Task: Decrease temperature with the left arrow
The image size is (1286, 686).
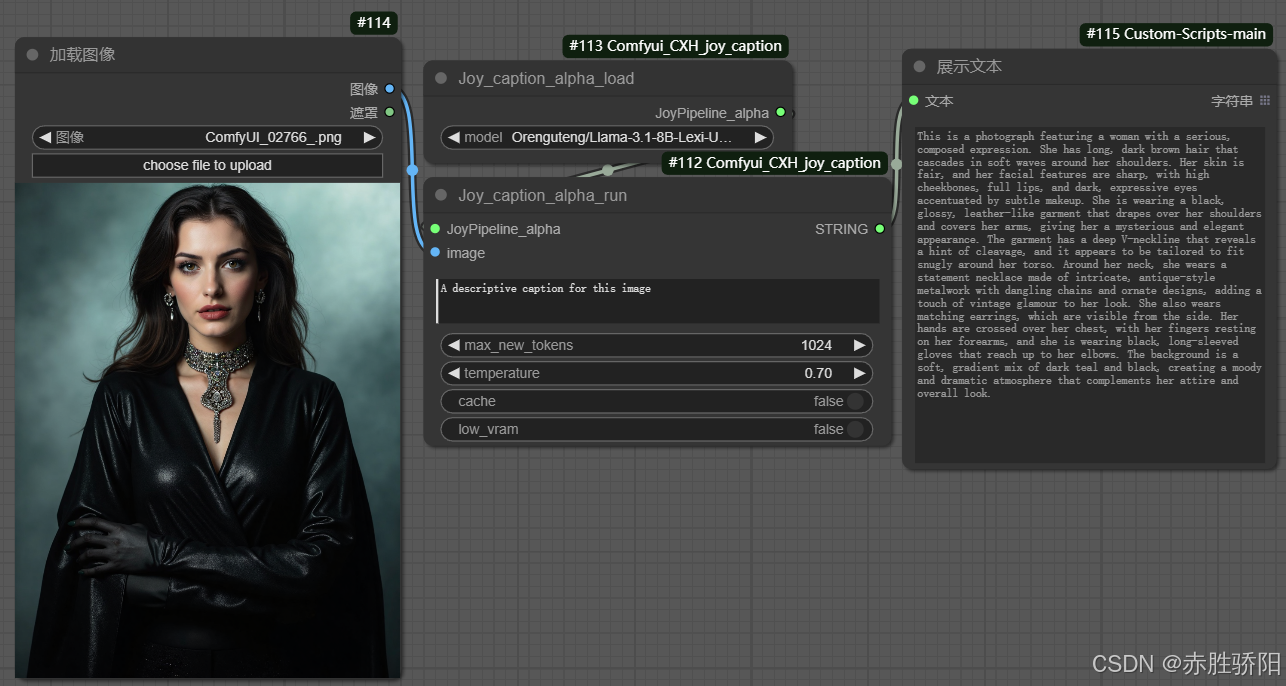Action: click(x=453, y=373)
